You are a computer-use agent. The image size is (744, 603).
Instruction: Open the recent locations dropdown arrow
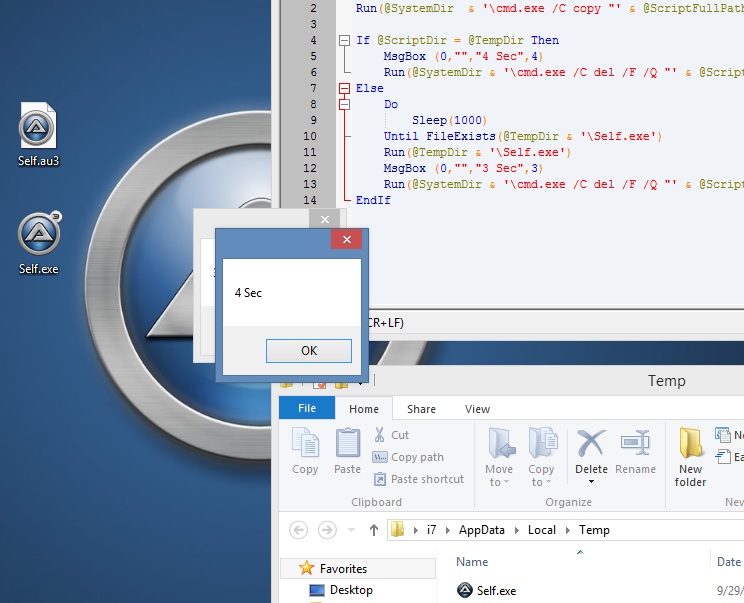click(x=351, y=530)
